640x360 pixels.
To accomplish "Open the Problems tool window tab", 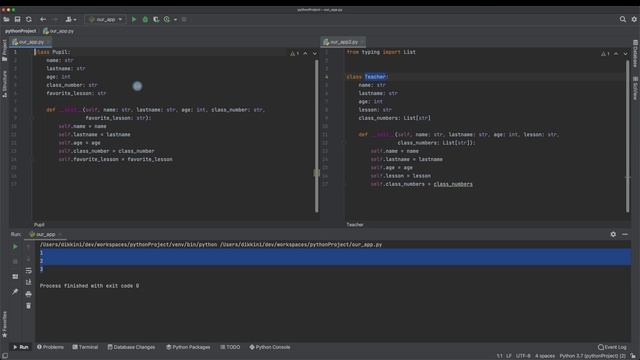I will pyautogui.click(x=51, y=347).
